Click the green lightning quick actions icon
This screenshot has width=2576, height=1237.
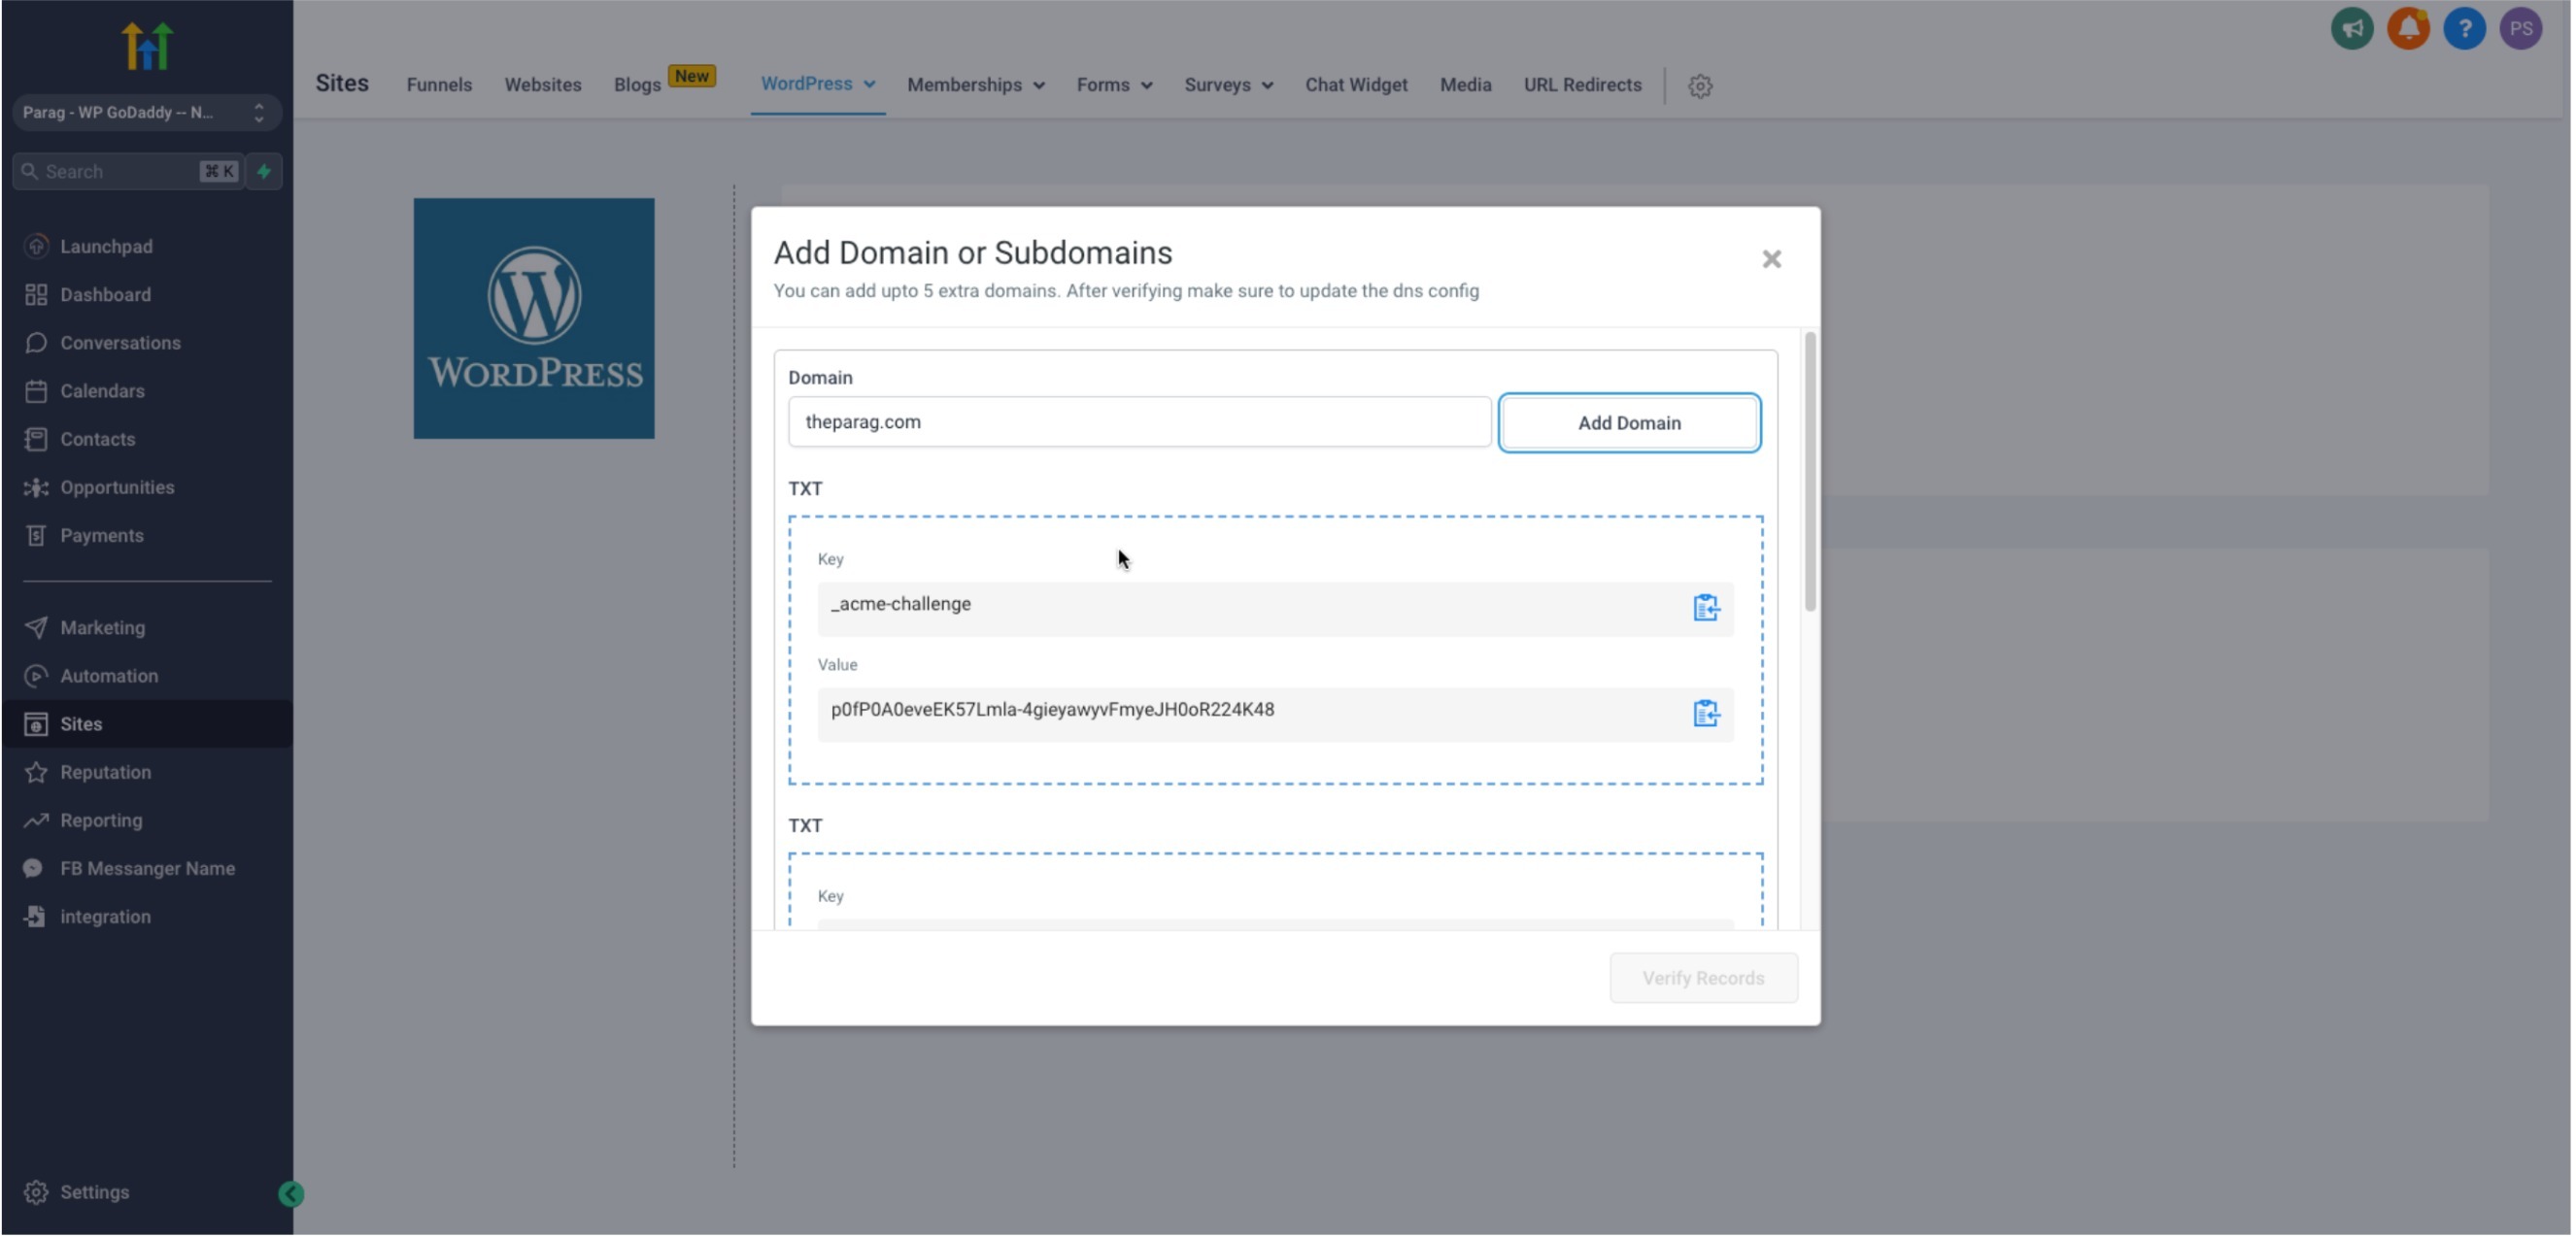point(264,171)
